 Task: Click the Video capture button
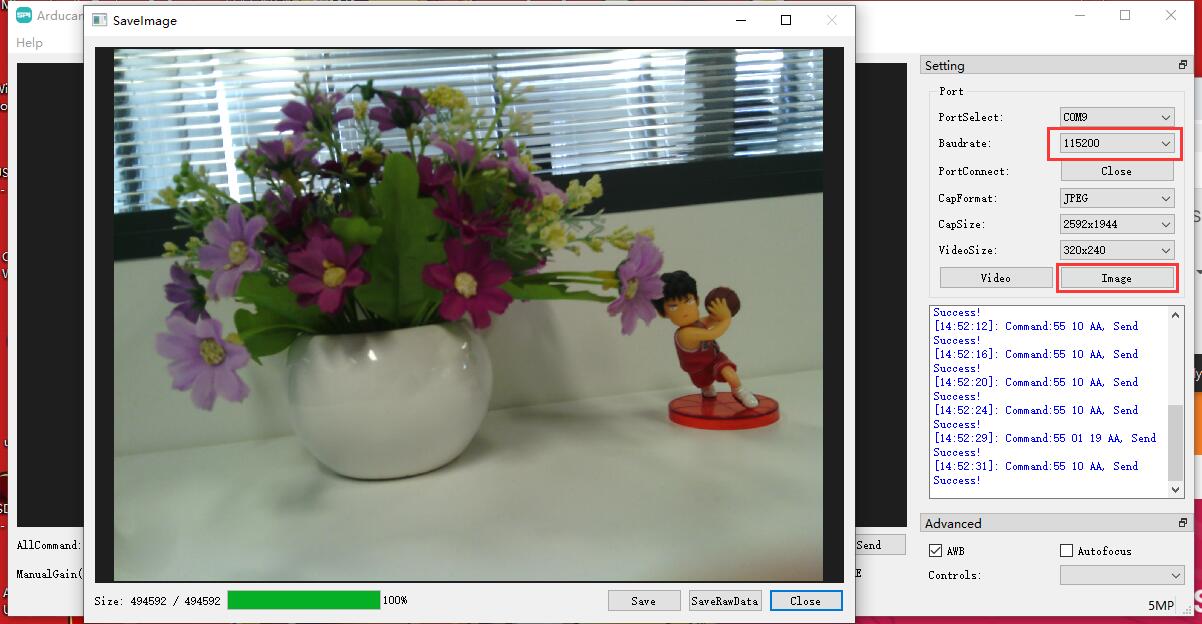coord(995,278)
